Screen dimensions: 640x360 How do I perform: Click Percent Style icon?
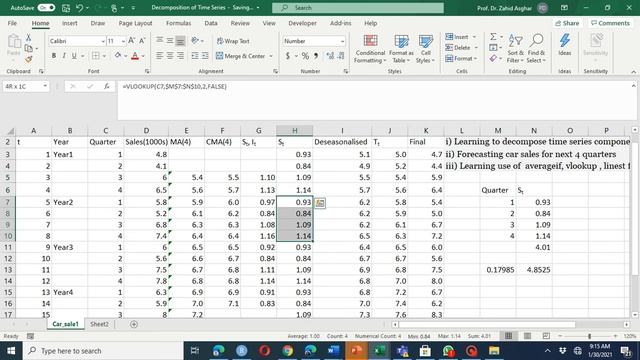[305, 56]
